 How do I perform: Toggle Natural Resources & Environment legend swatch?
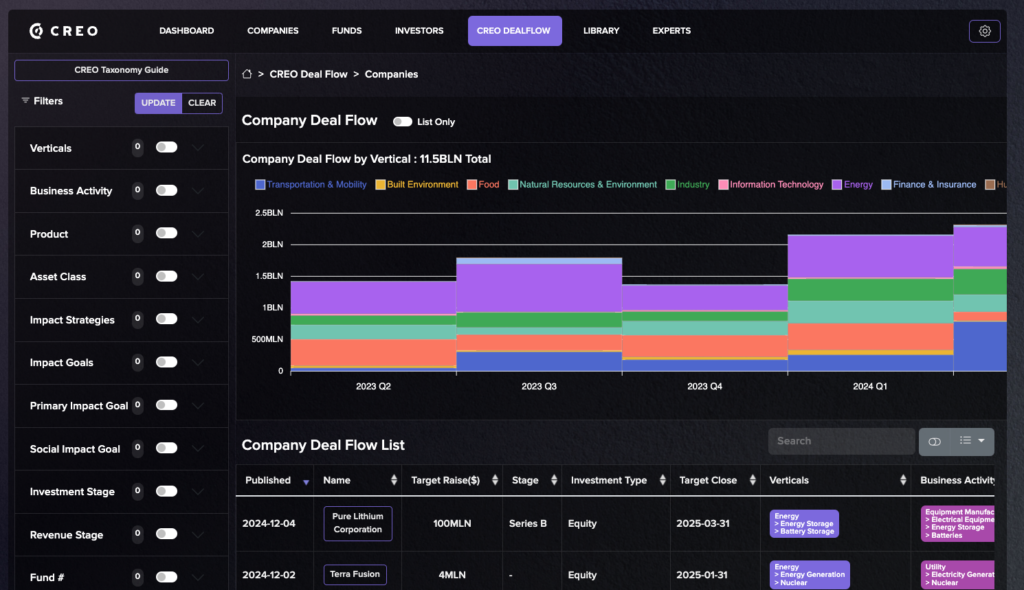click(x=513, y=185)
